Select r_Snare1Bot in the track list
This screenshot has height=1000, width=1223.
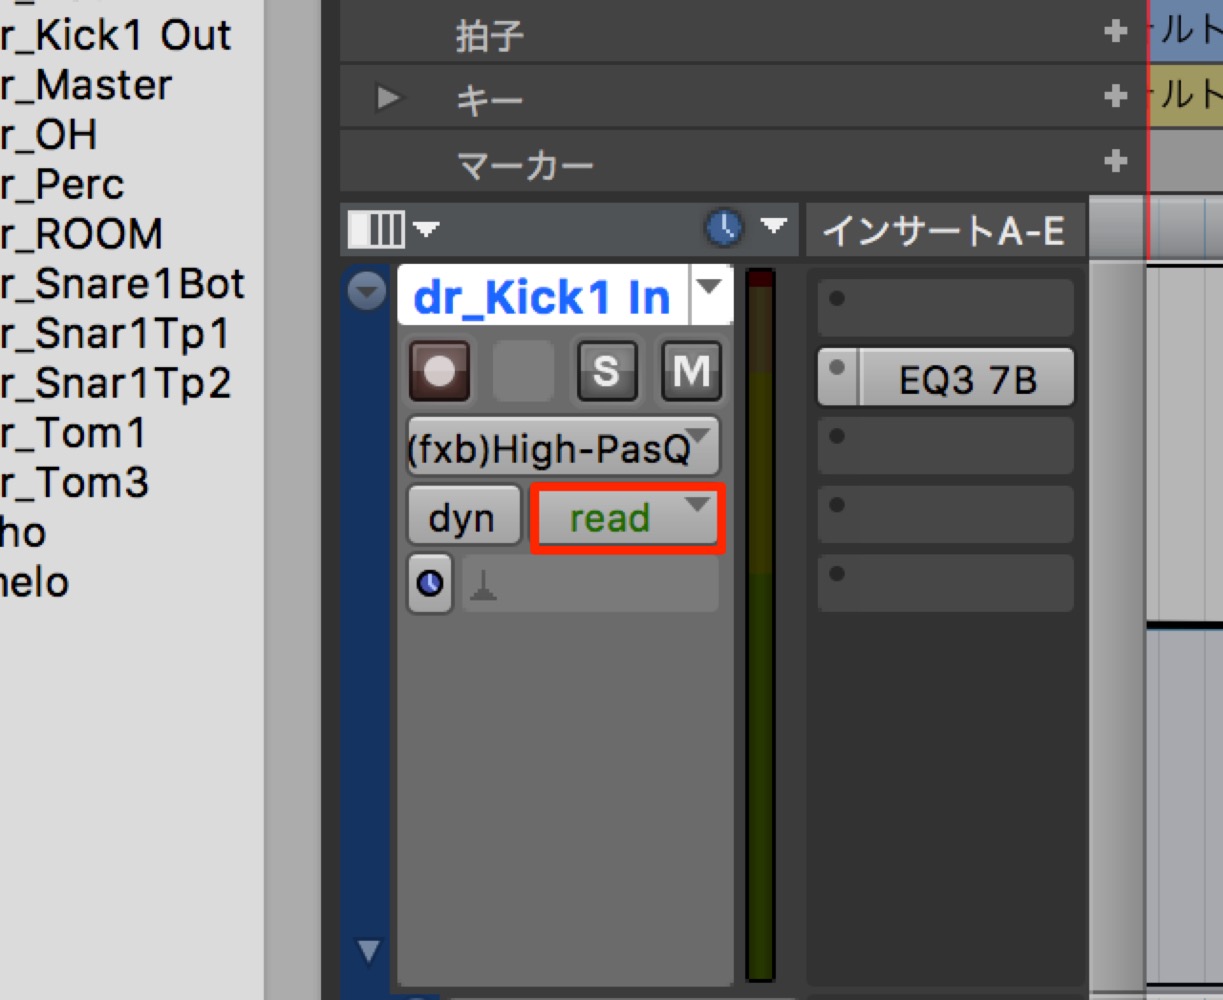click(x=122, y=284)
